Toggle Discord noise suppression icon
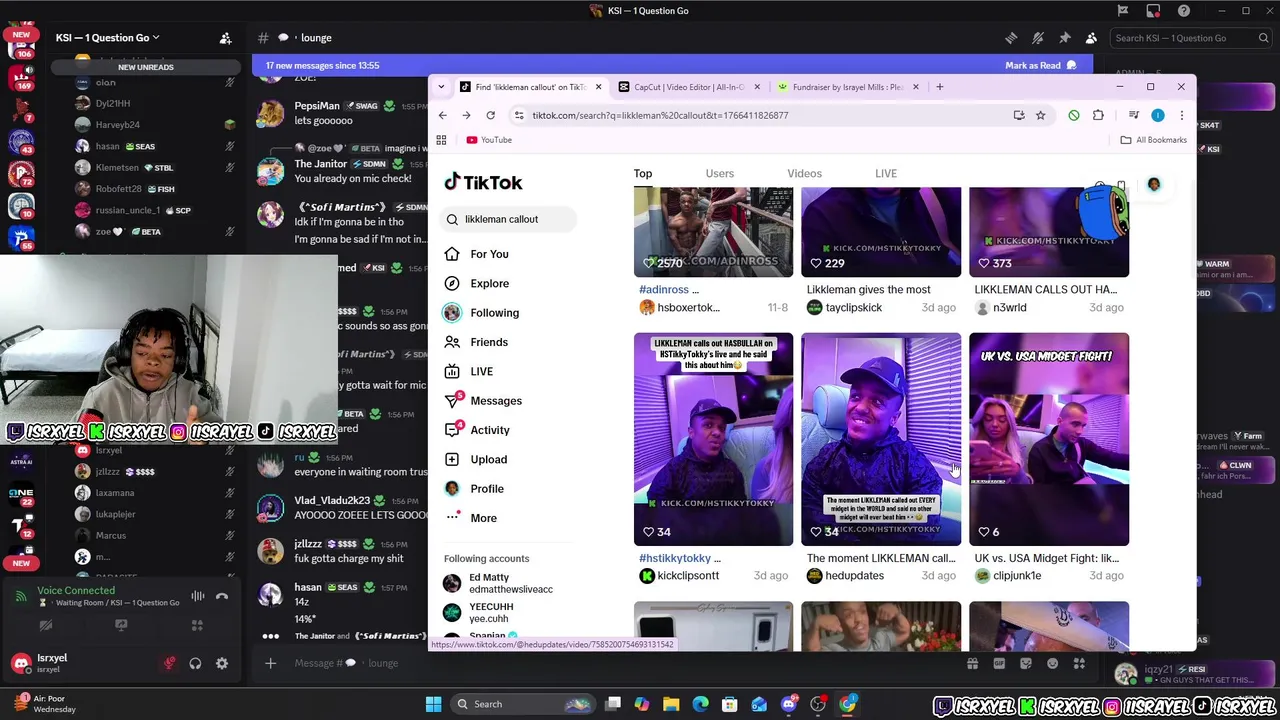Screen dimensions: 1280x720 pos(198,596)
